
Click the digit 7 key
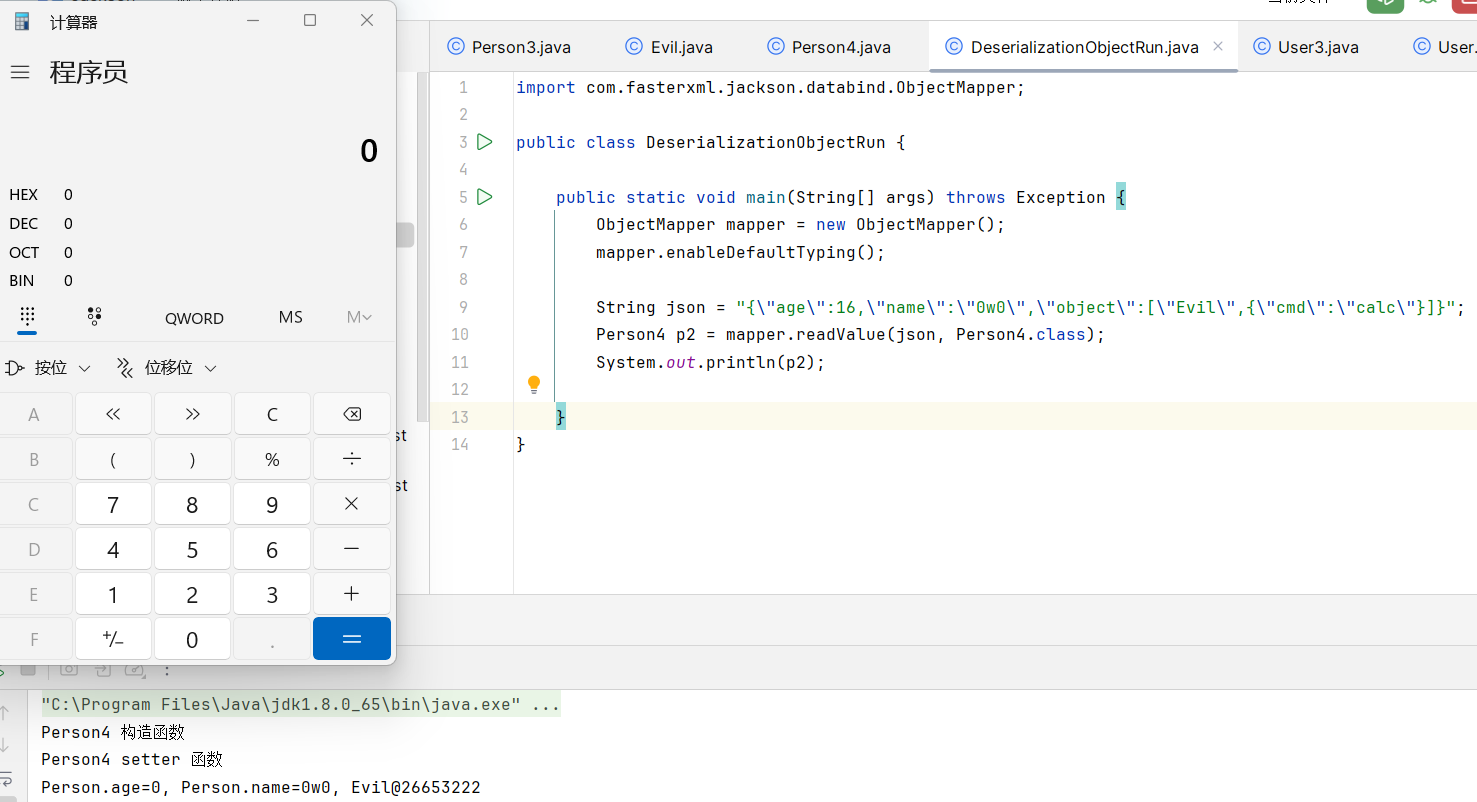coord(113,504)
